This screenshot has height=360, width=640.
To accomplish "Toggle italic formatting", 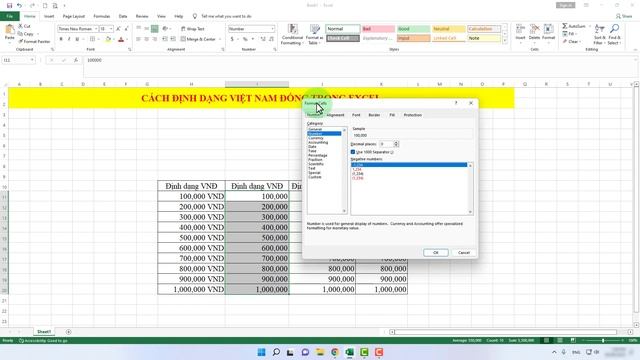I will (69, 39).
